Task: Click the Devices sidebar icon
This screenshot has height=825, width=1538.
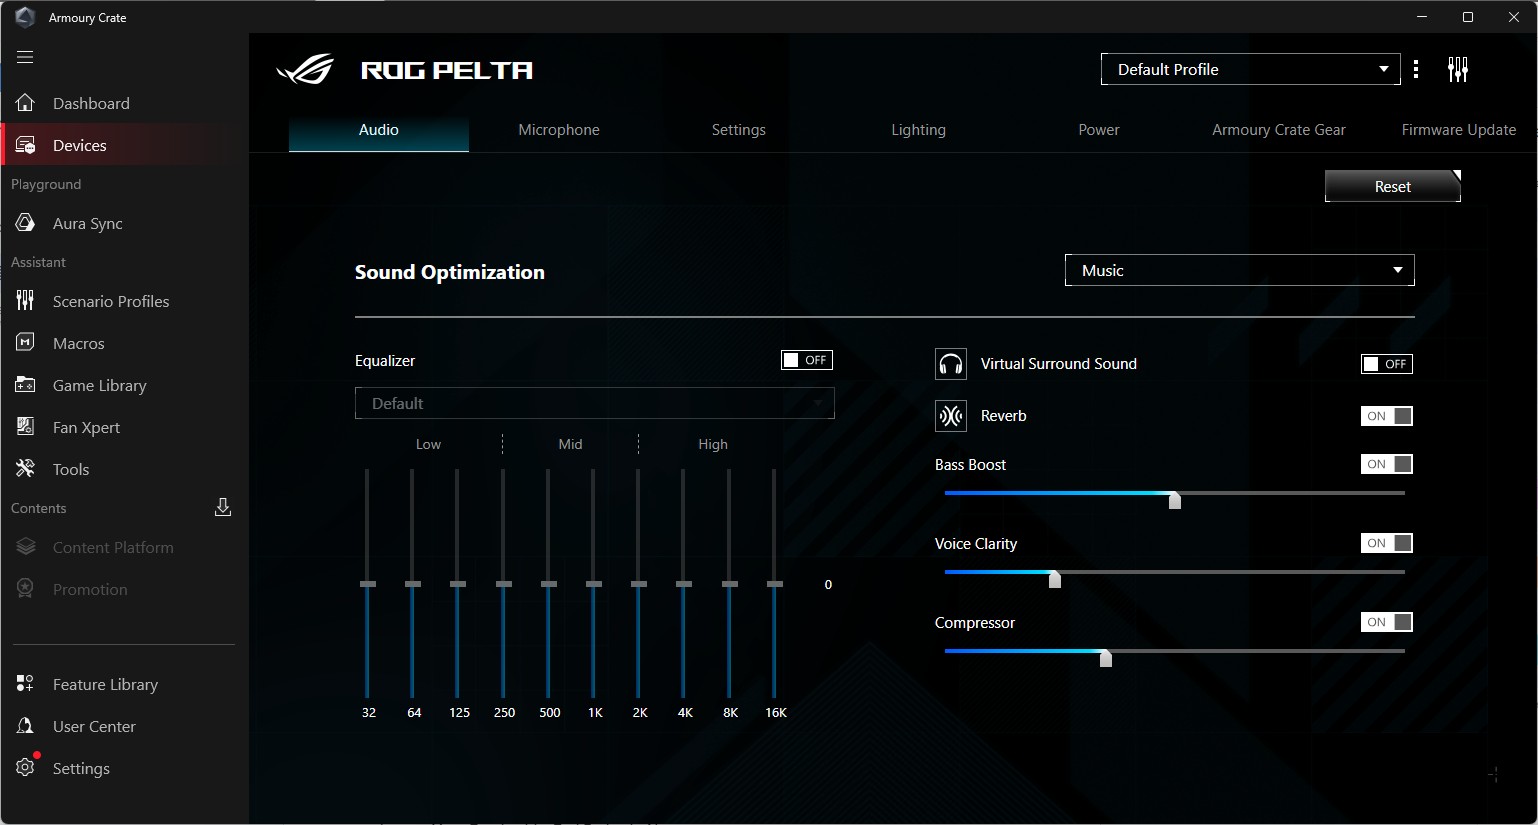Action: click(x=26, y=145)
